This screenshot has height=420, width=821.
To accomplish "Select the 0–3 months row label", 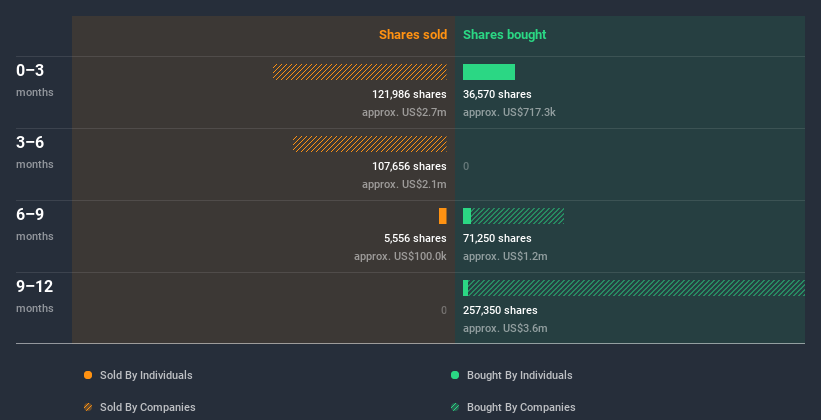I will (35, 80).
